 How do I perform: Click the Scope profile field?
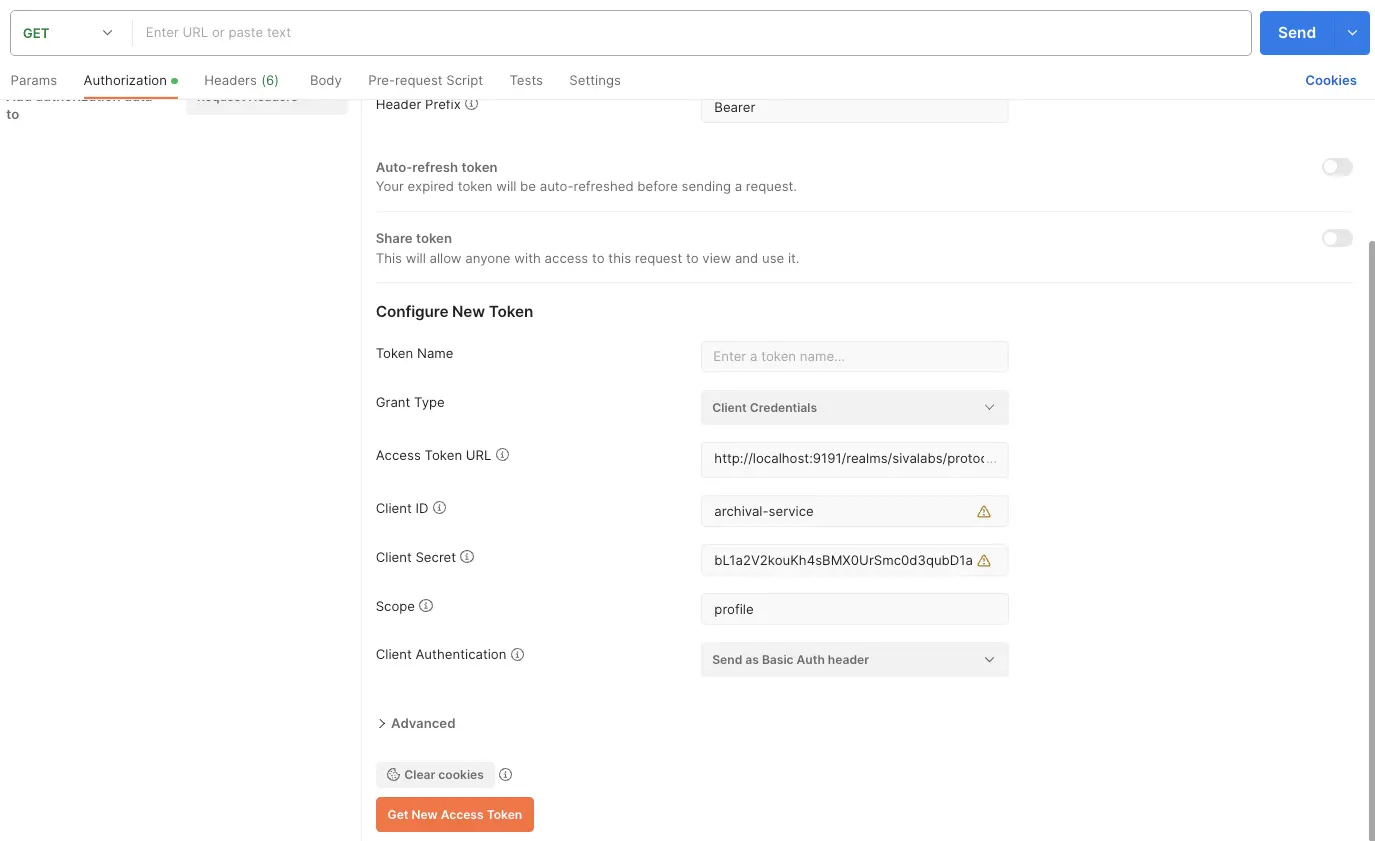[855, 609]
